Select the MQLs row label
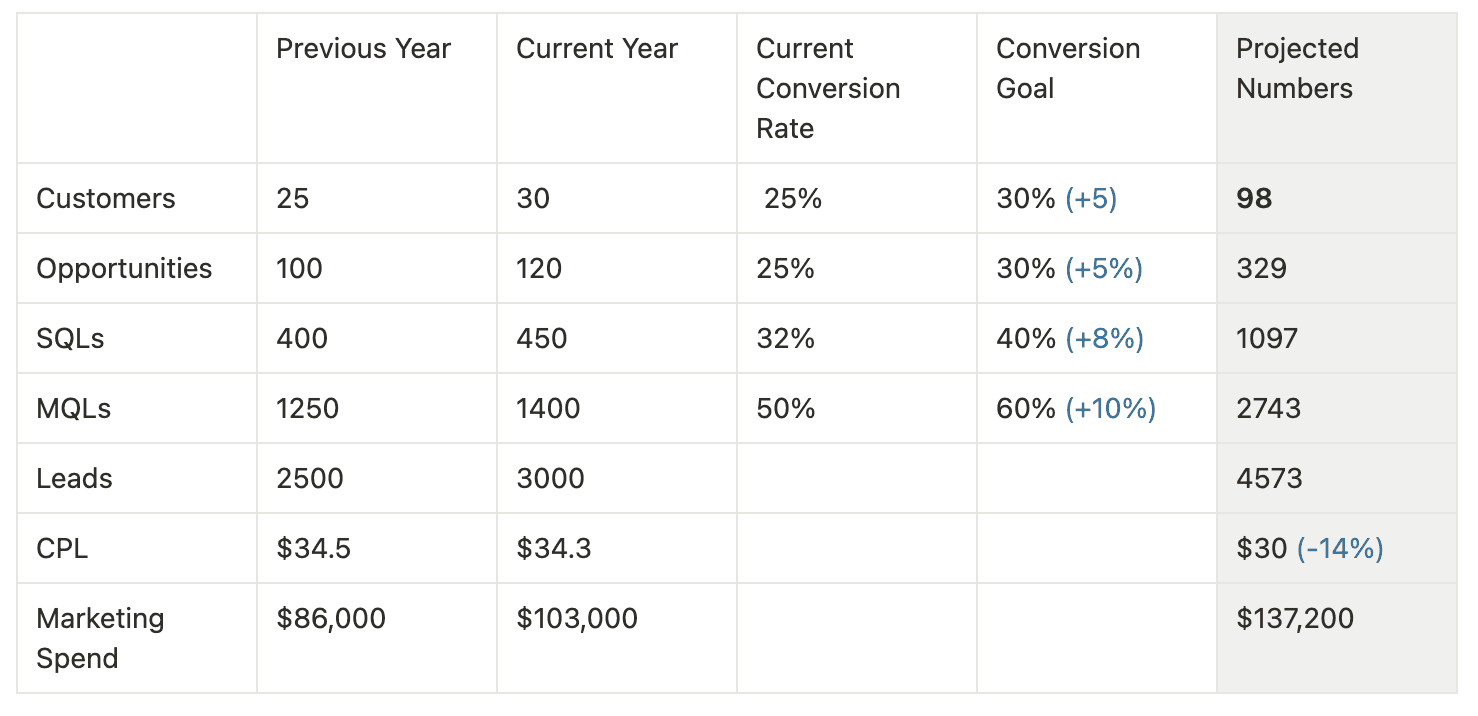The width and height of the screenshot is (1478, 716). pos(73,409)
